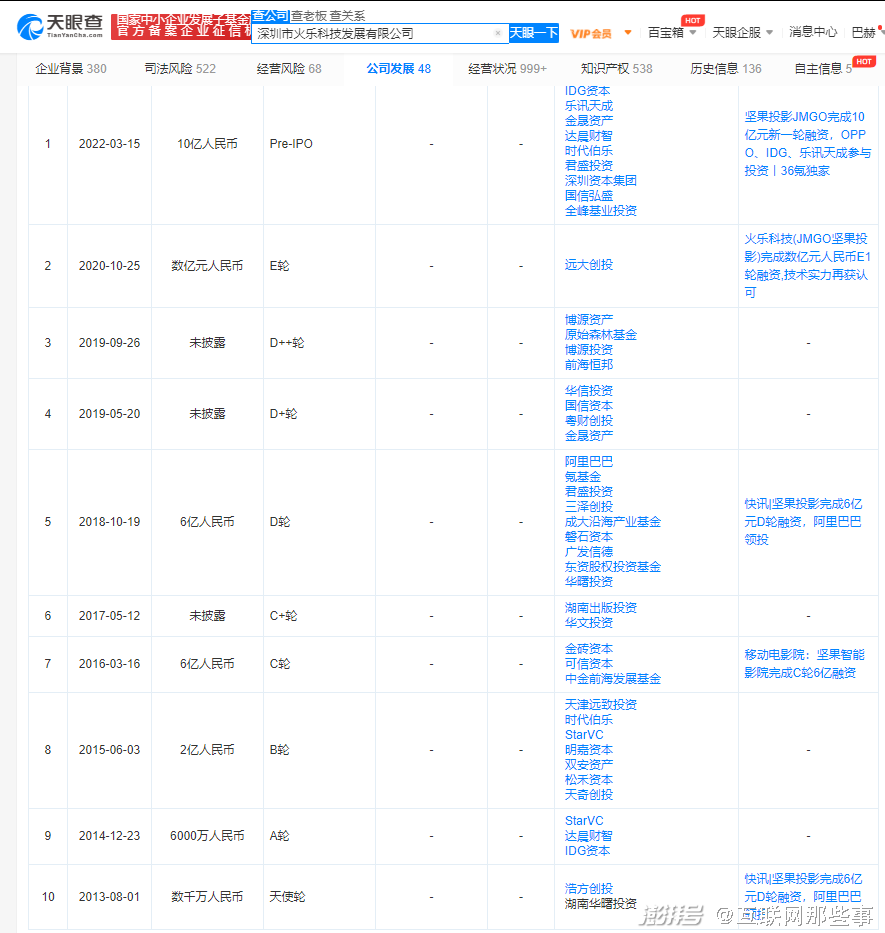Screen dimensions: 885x933
Task: Click the 天眼一下 search button
Action: (534, 33)
